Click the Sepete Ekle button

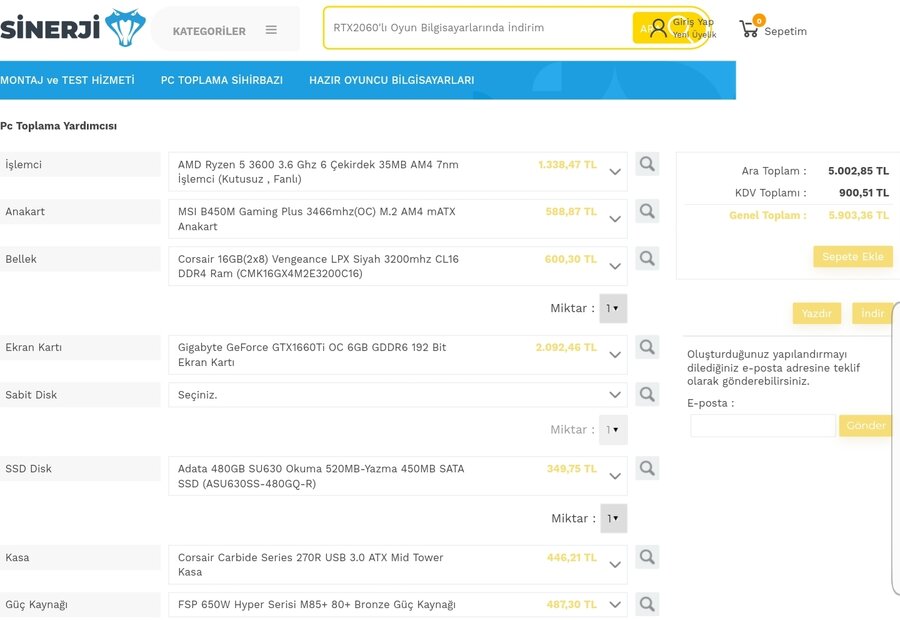click(x=852, y=257)
